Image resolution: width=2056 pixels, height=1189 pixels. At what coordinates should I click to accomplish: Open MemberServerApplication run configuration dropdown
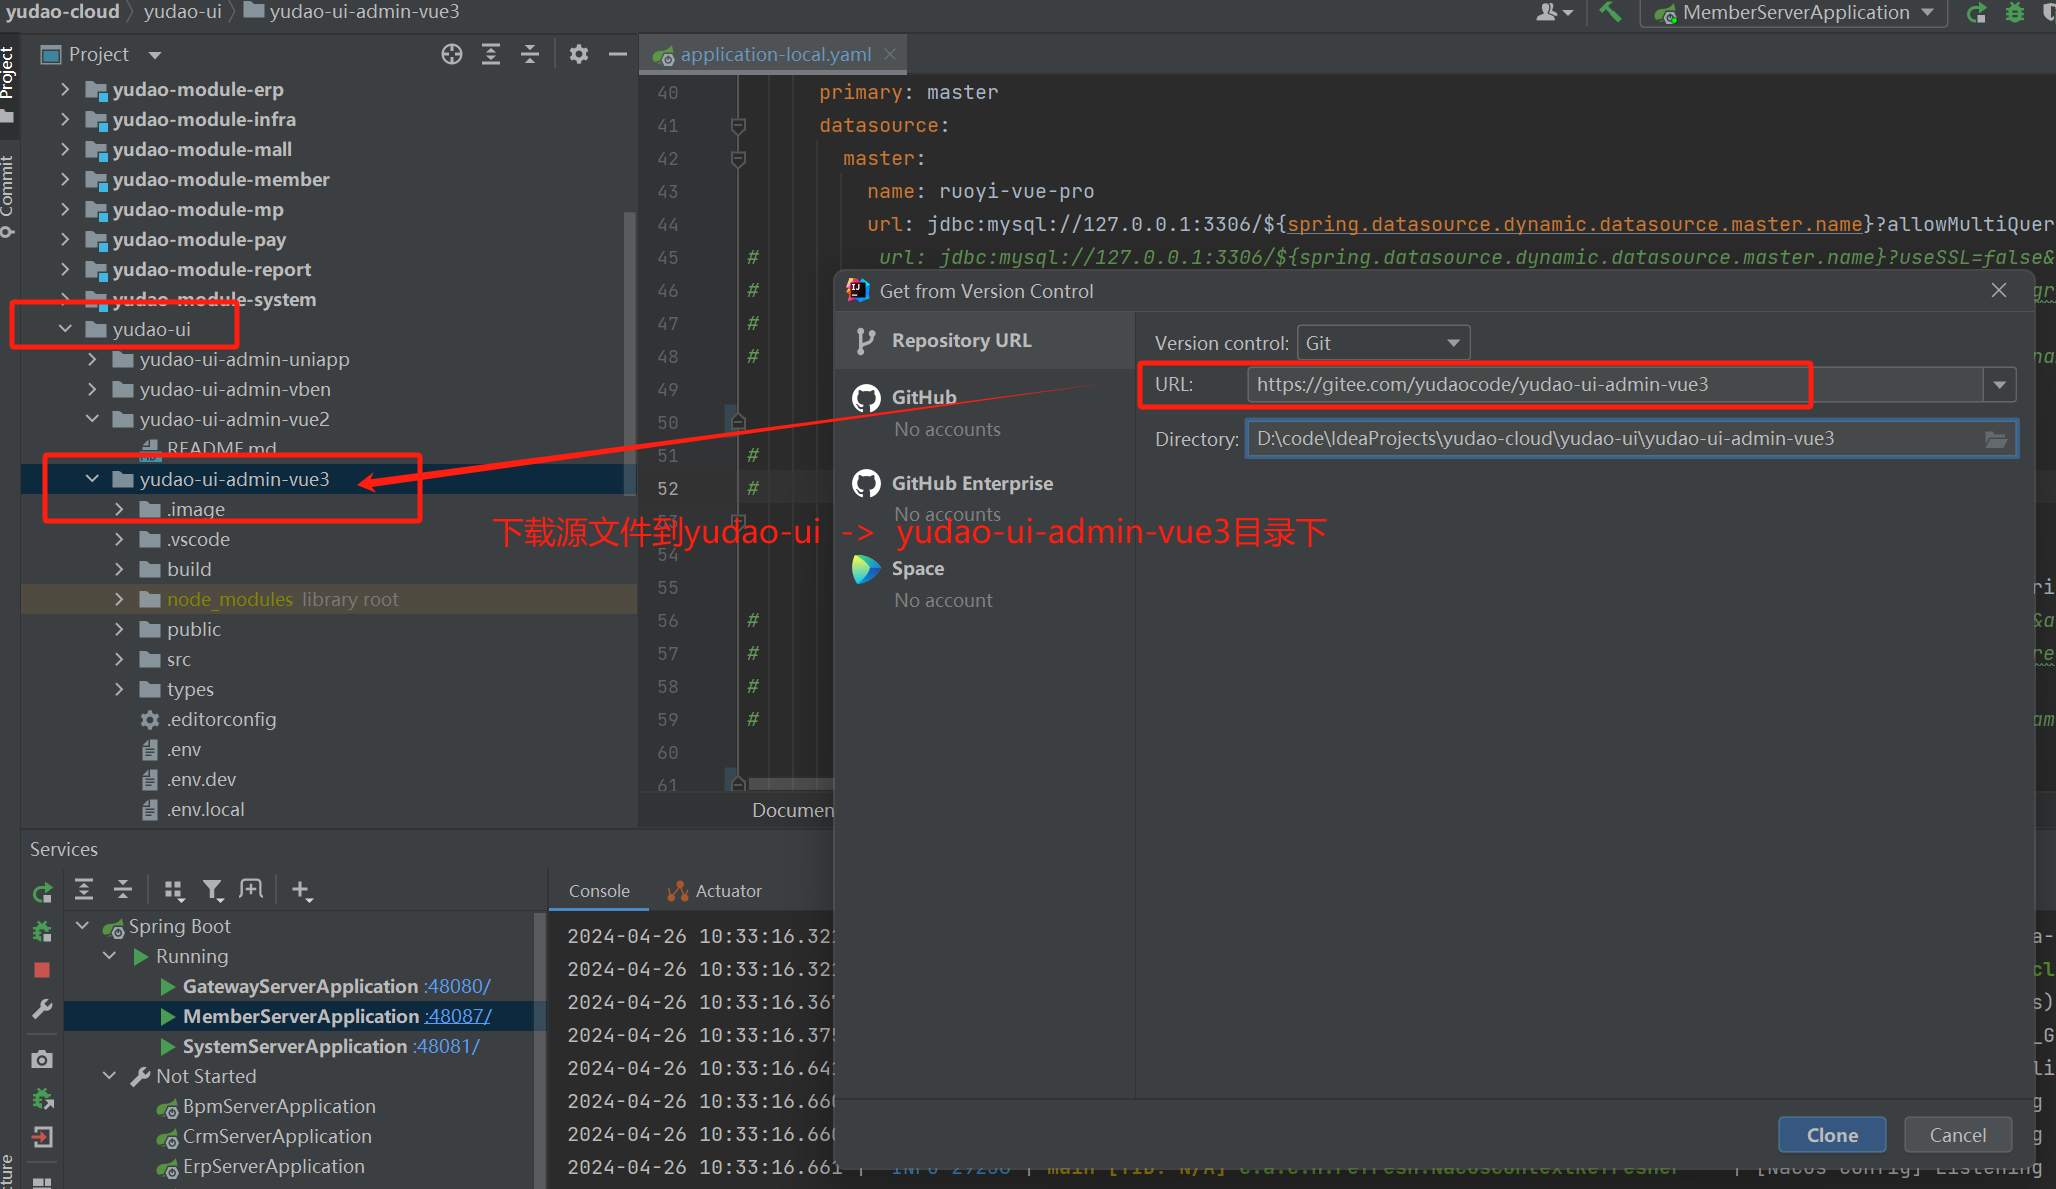(x=1927, y=12)
